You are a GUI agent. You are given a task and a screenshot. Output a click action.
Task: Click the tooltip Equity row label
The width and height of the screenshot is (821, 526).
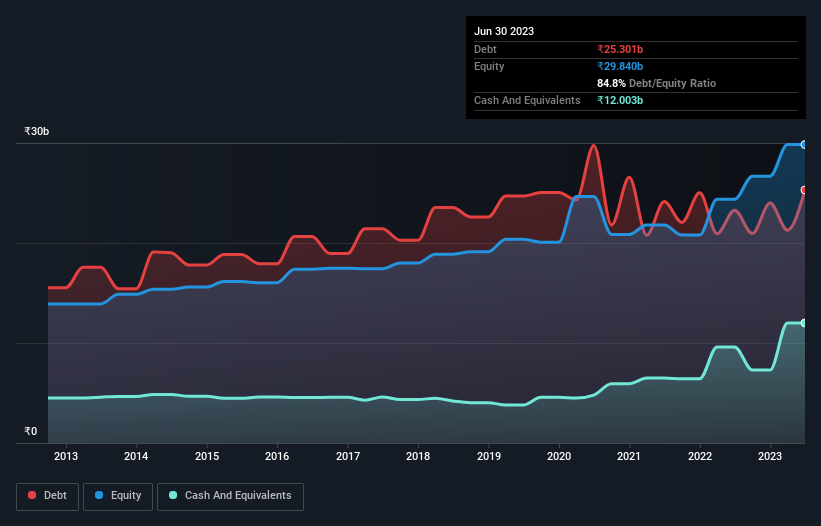[489, 66]
